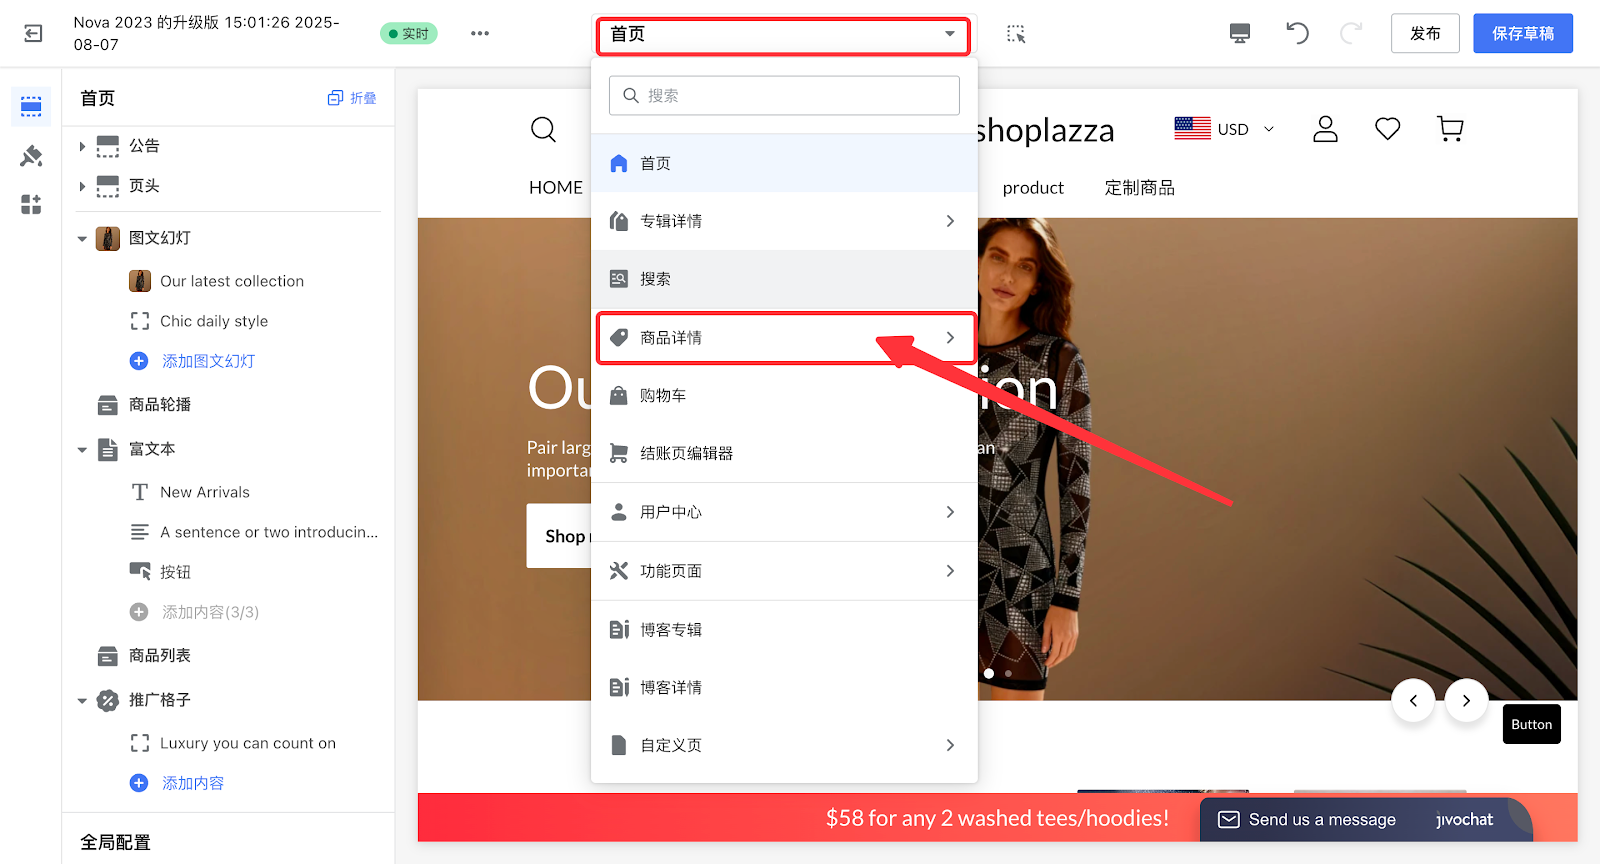The height and width of the screenshot is (864, 1600).
Task: Click the shopping cart icon in preview
Action: coord(1450,129)
